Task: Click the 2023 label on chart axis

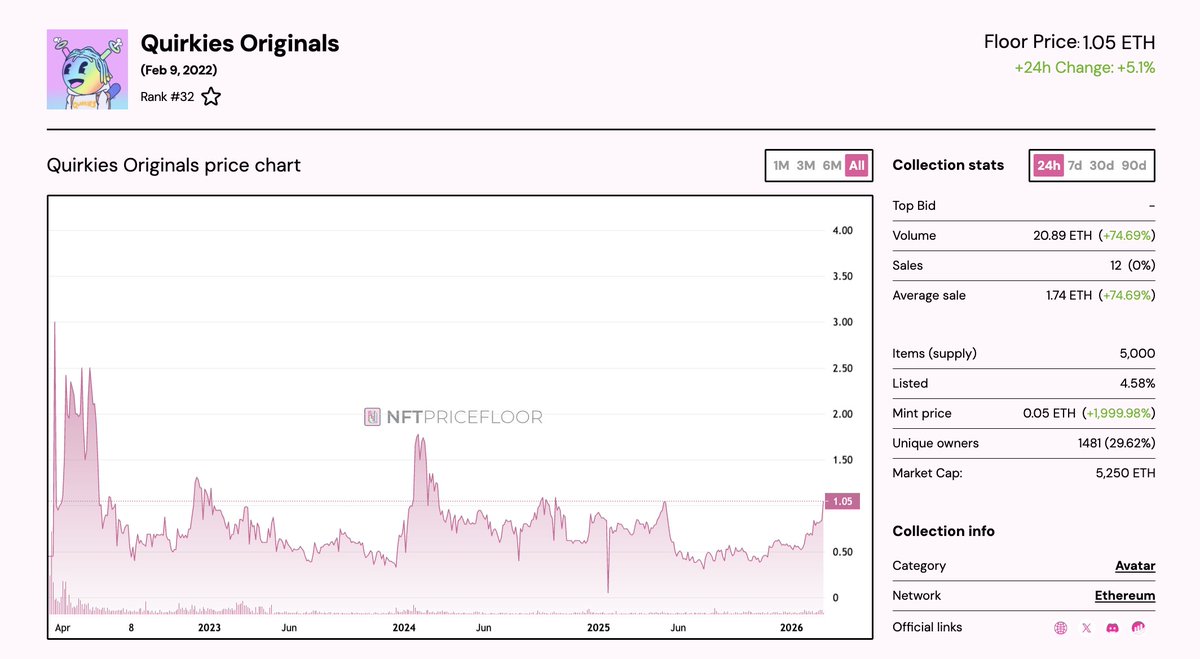Action: coord(209,628)
